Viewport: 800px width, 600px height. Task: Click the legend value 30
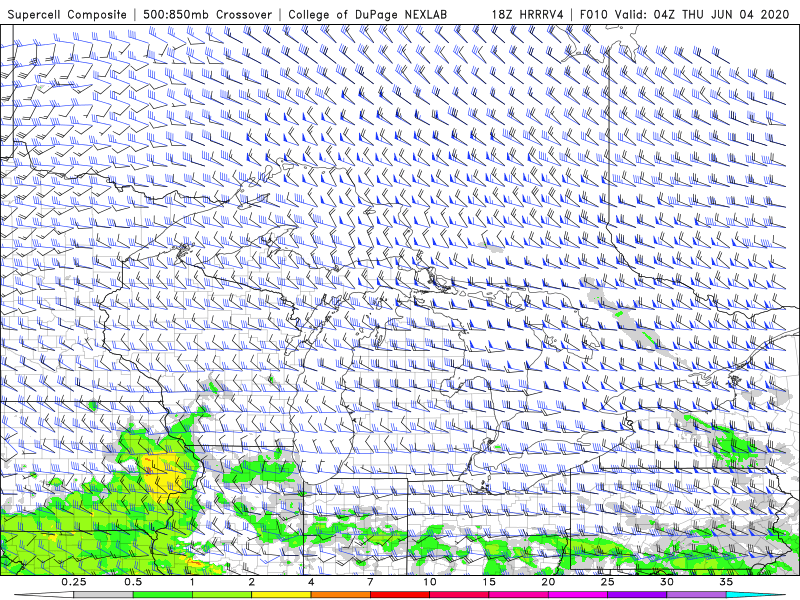pyautogui.click(x=666, y=582)
